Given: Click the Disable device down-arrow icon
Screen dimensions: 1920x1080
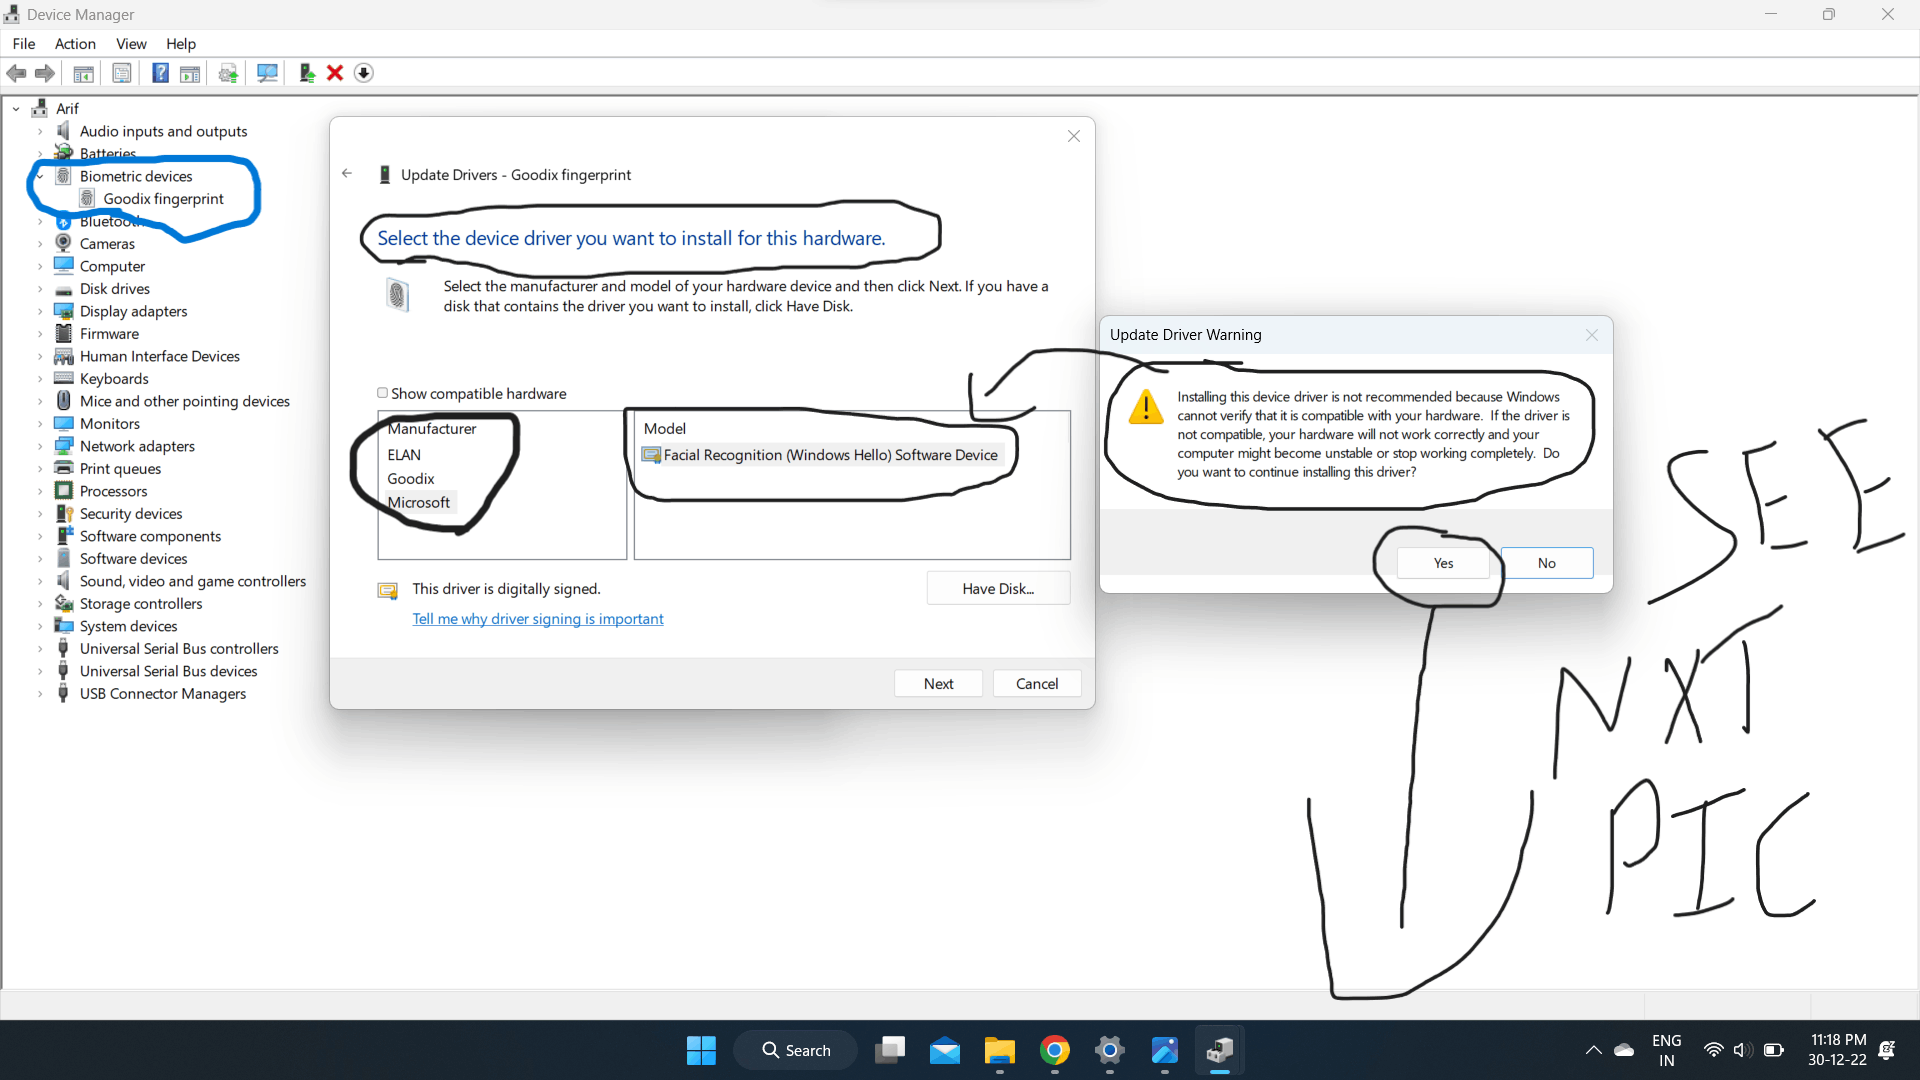Looking at the screenshot, I should [x=364, y=73].
